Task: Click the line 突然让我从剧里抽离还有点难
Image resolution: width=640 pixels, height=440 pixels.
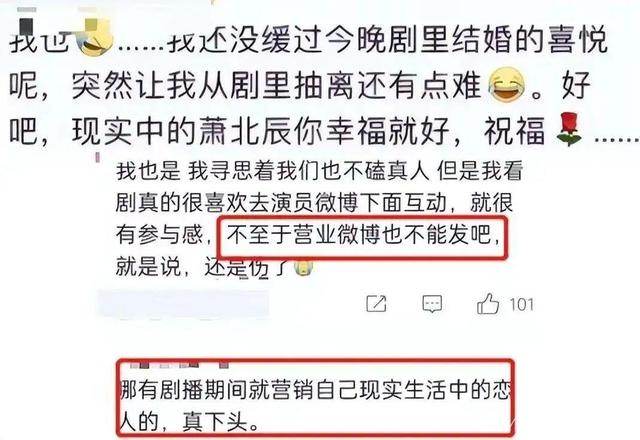Action: 276,86
